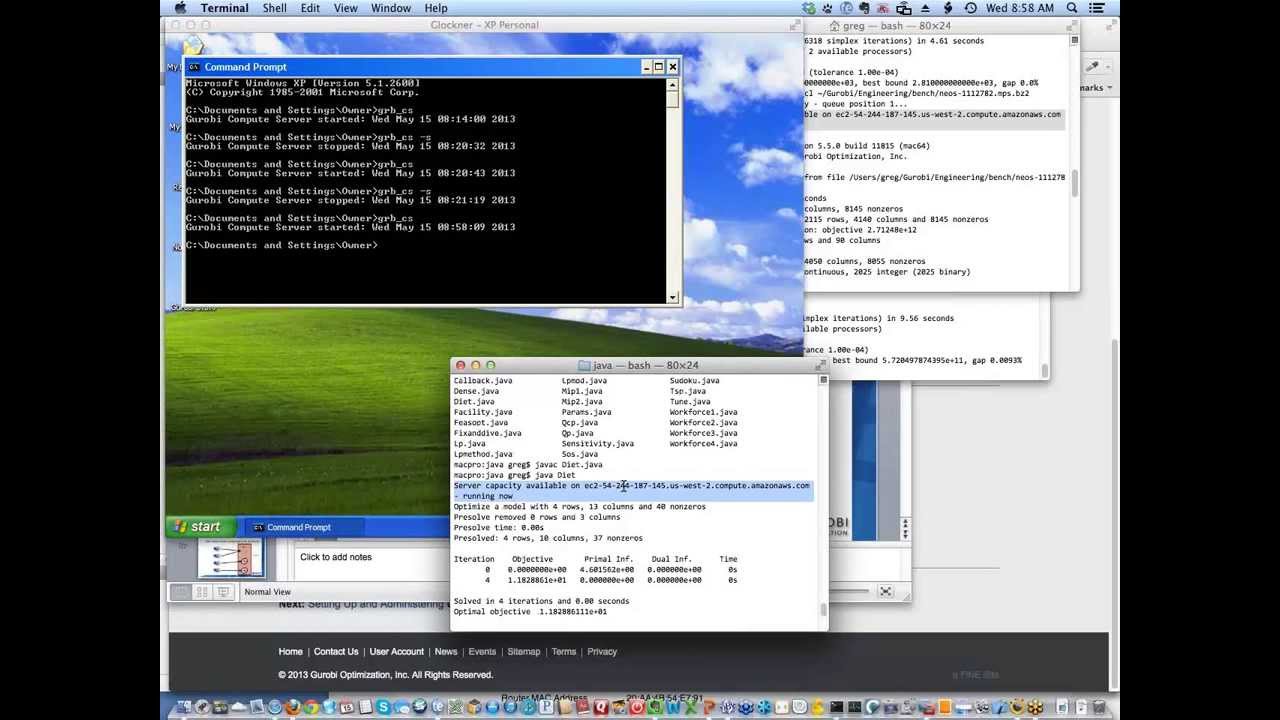
Task: Open Finder from the Dock
Action: [186, 708]
